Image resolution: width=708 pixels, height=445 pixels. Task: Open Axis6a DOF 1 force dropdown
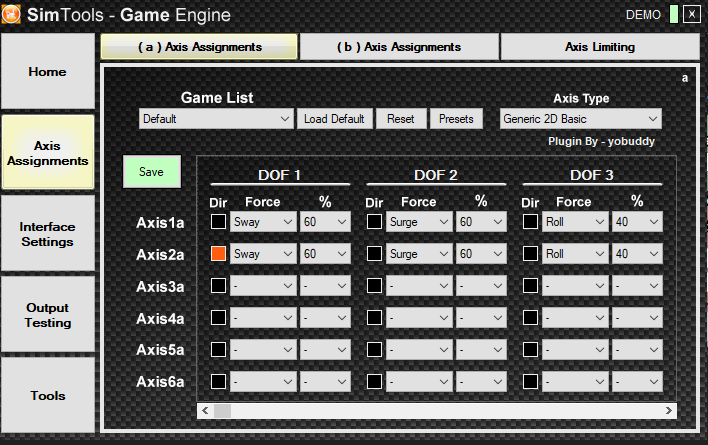263,382
